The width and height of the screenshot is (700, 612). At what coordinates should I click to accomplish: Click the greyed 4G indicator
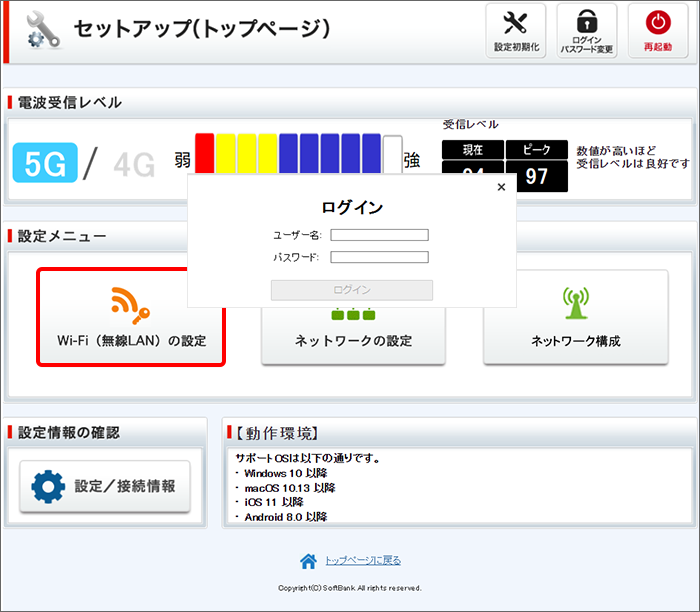click(x=134, y=165)
